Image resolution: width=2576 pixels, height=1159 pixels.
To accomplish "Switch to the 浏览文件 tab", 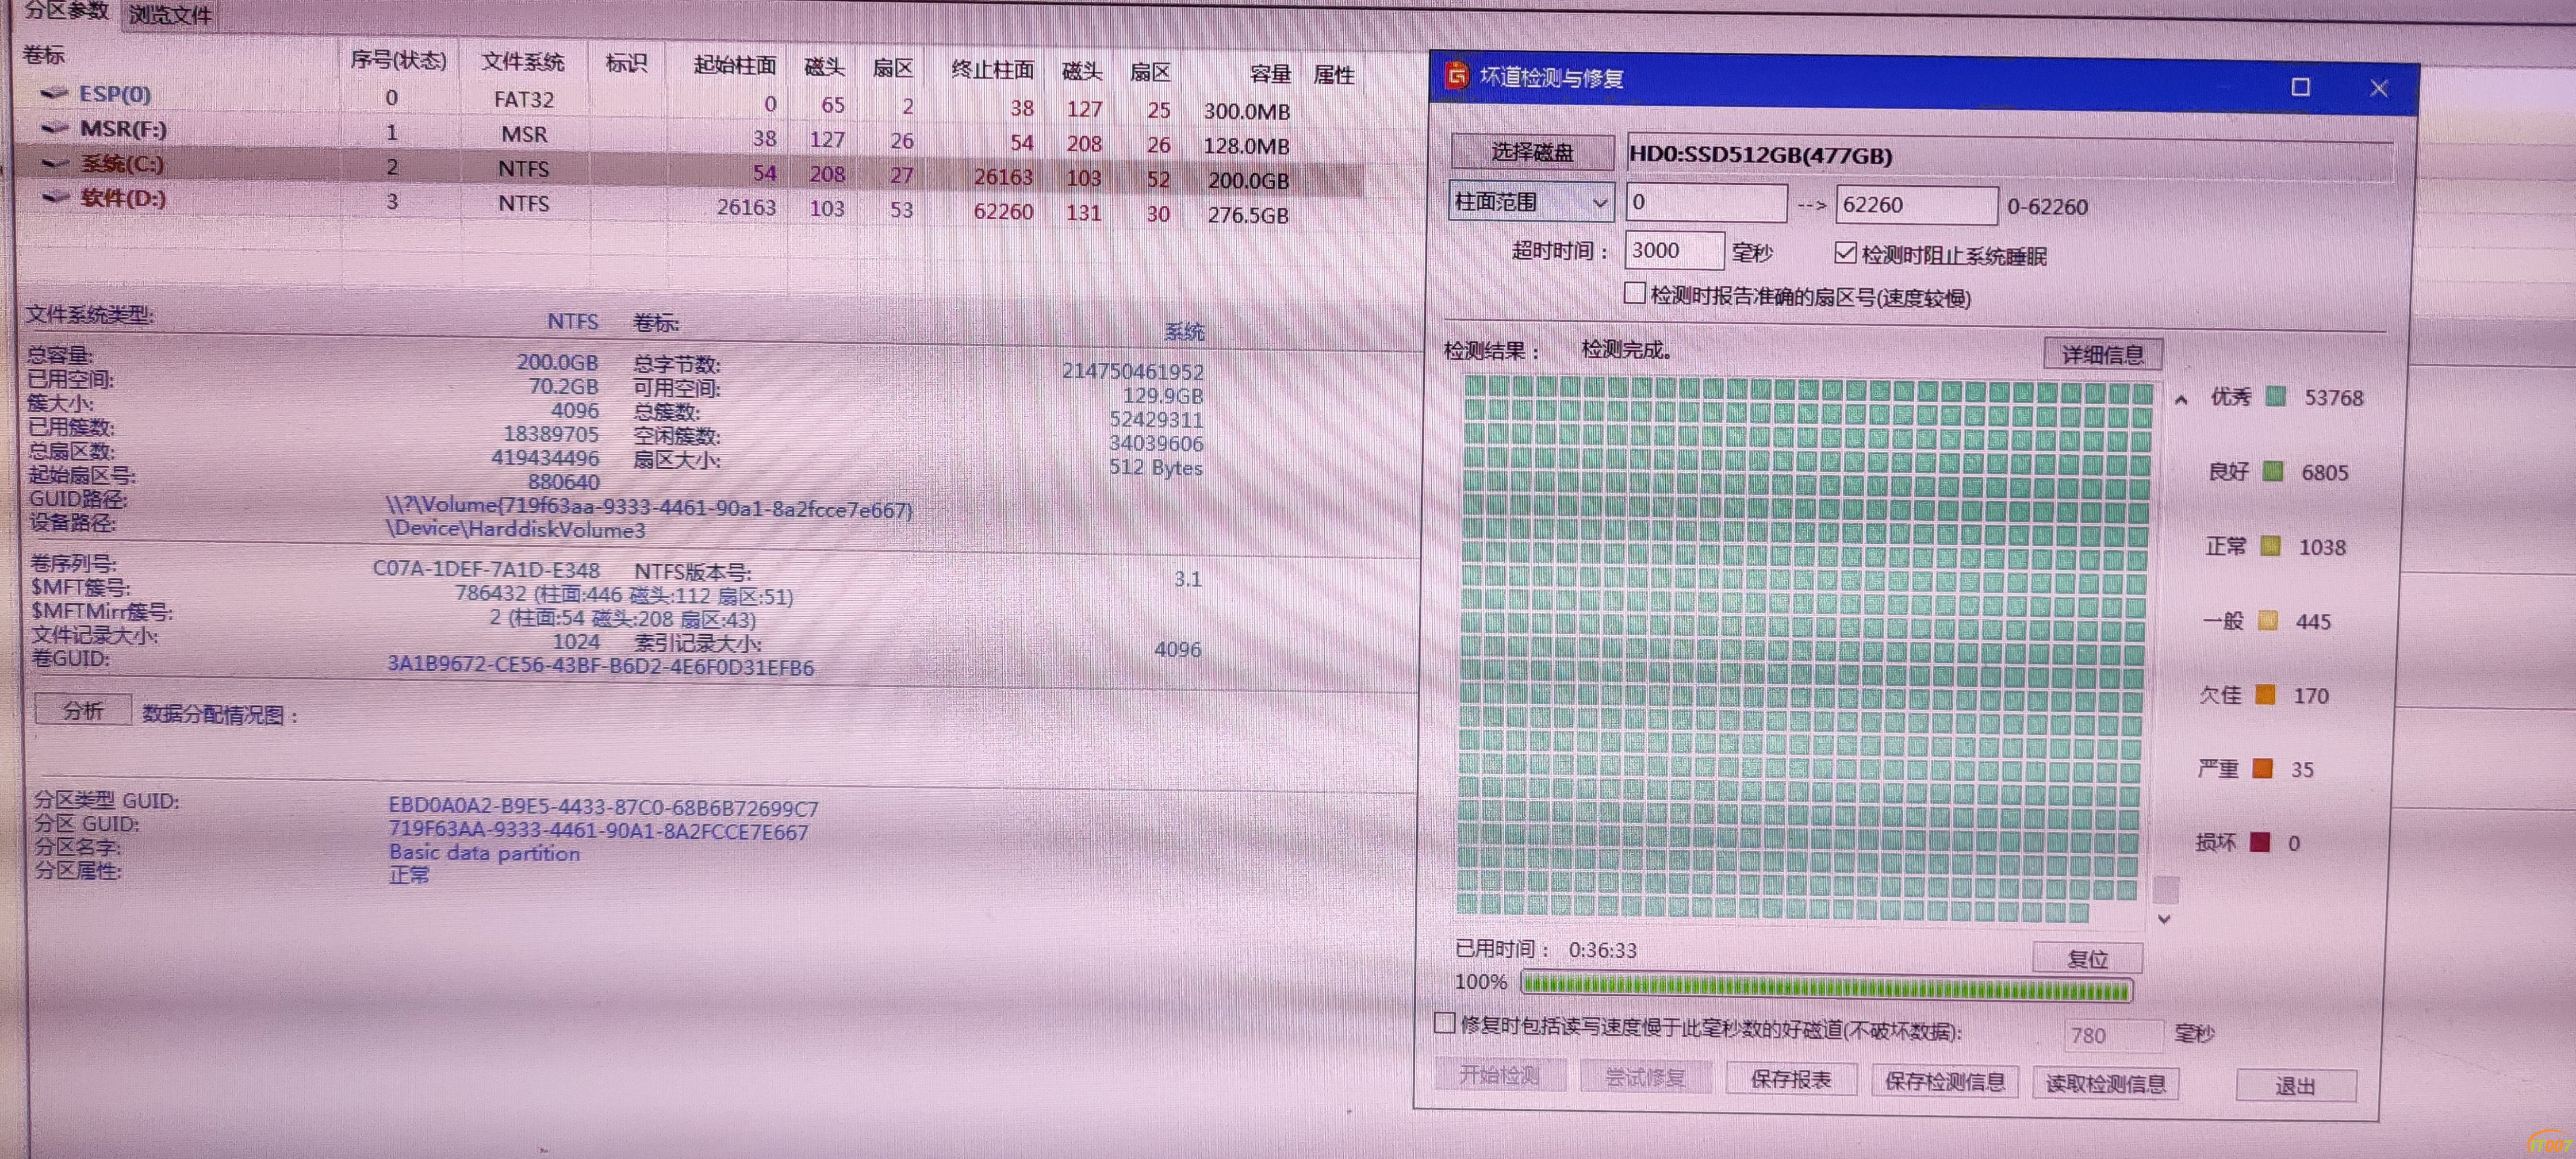I will pos(170,15).
